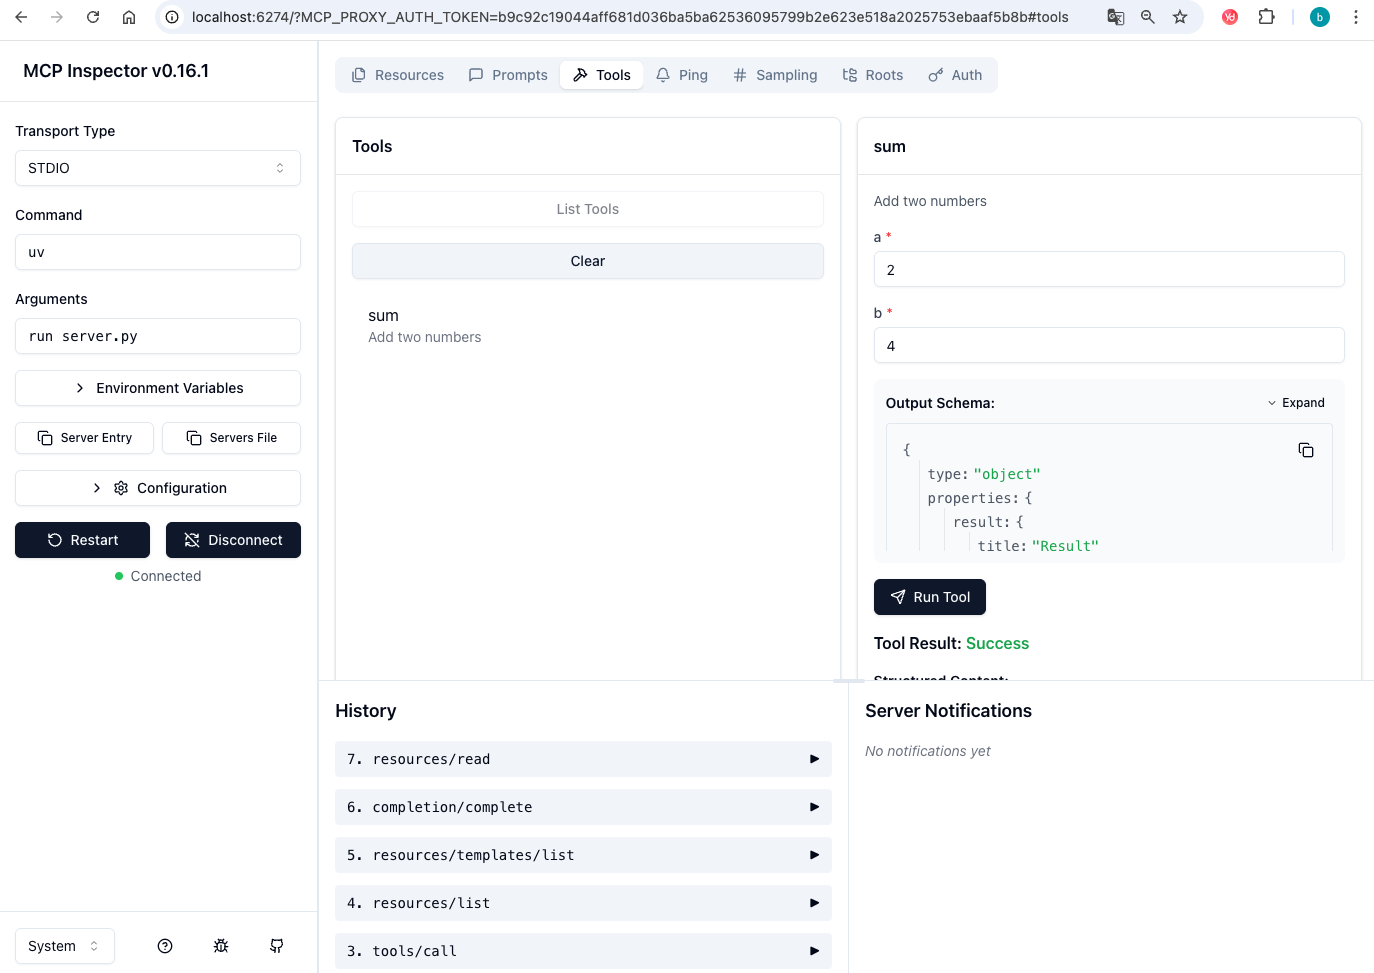Screen dimensions: 1374x973
Task: Click the Auth key icon
Action: tap(934, 74)
